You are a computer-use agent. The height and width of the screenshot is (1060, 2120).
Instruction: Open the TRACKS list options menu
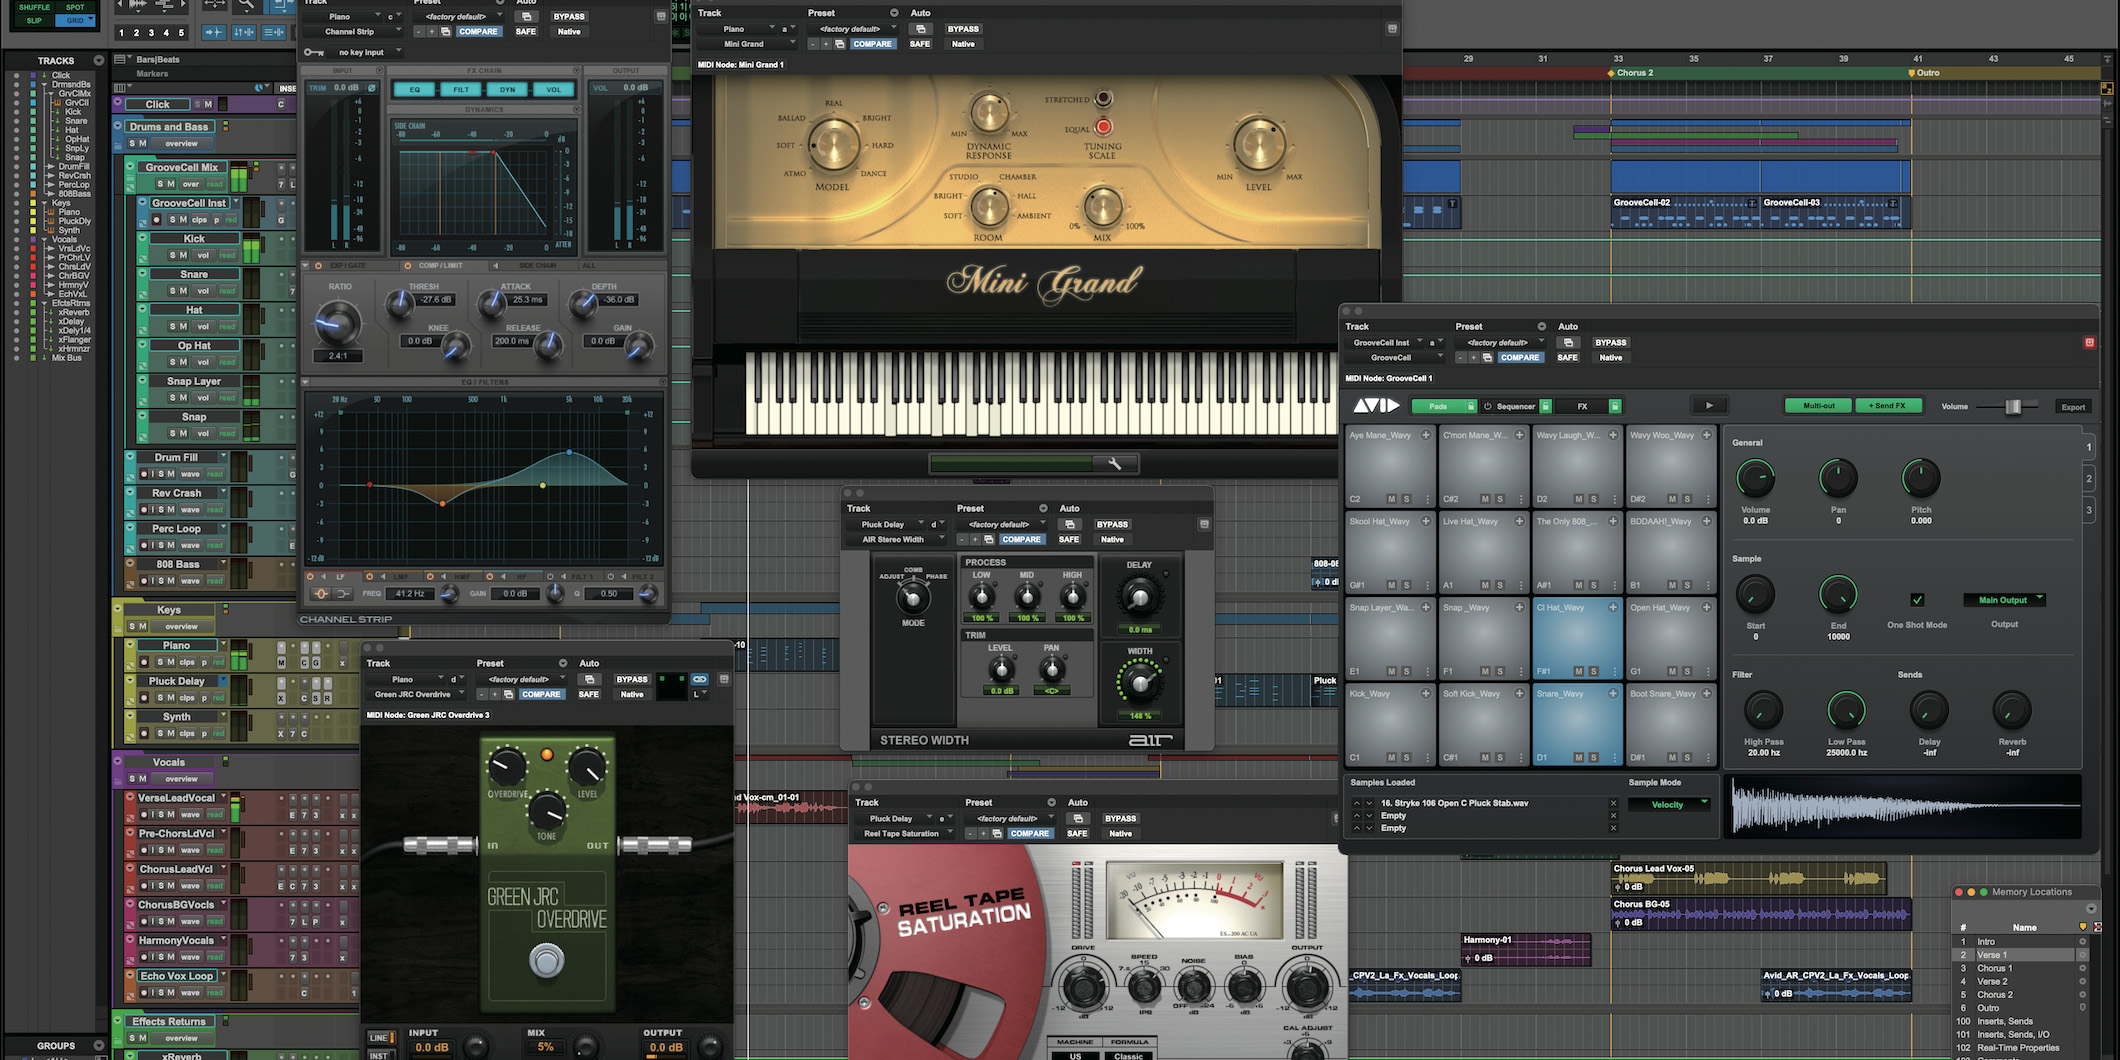(x=98, y=60)
